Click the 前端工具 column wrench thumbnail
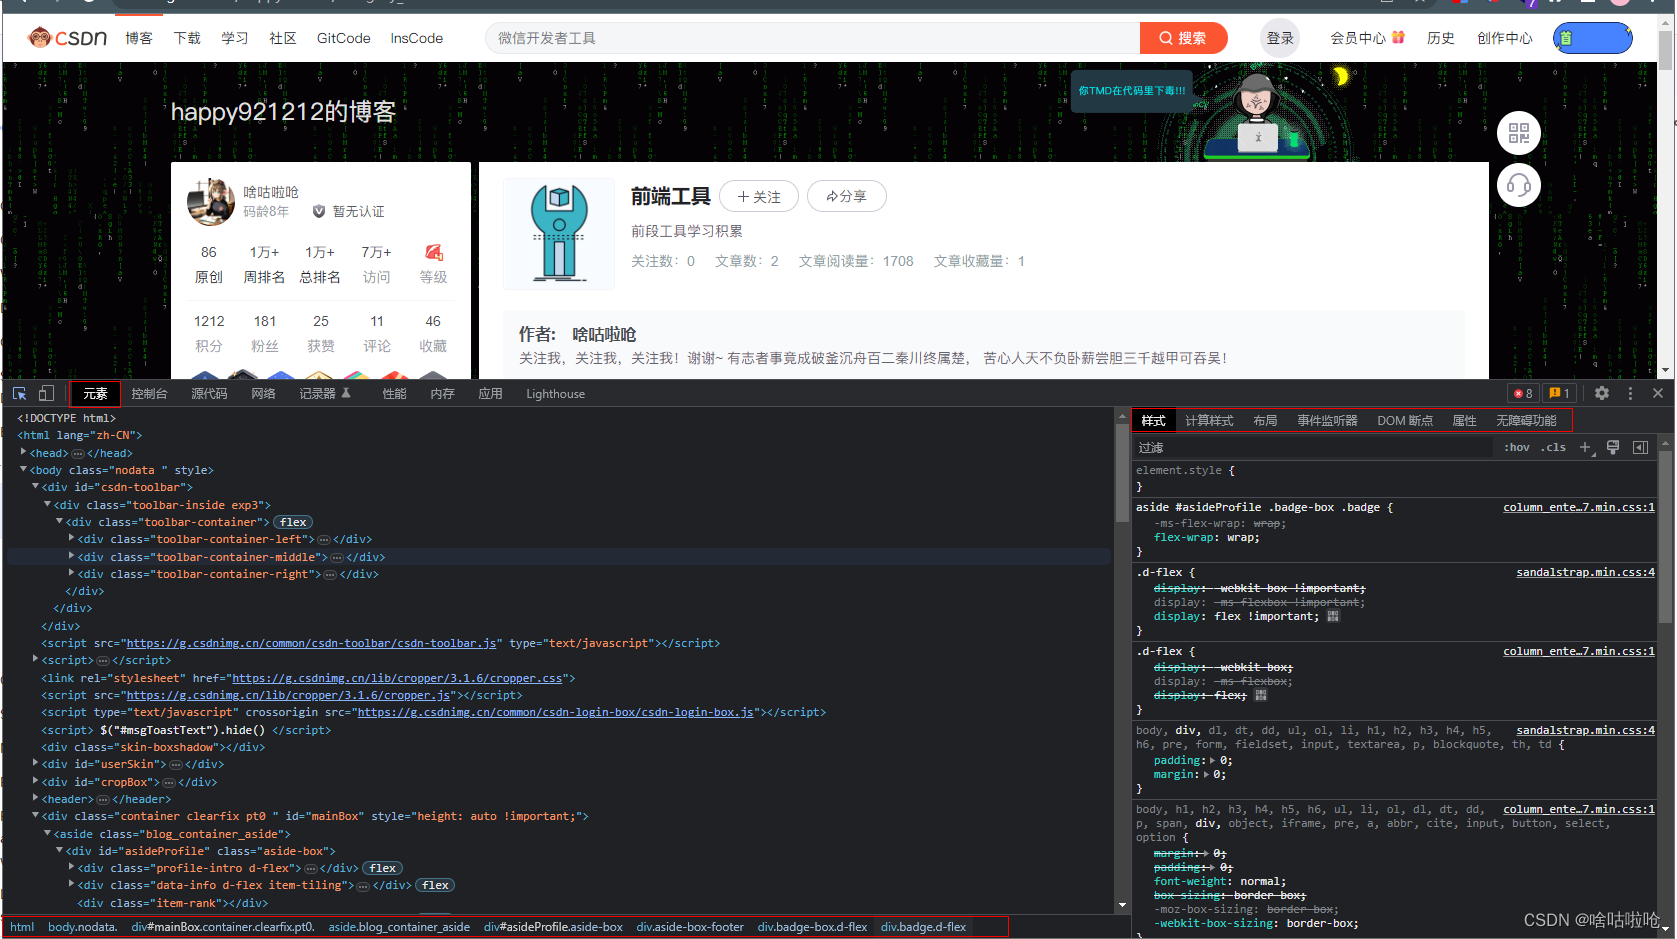Viewport: 1677px width, 939px height. (x=558, y=234)
